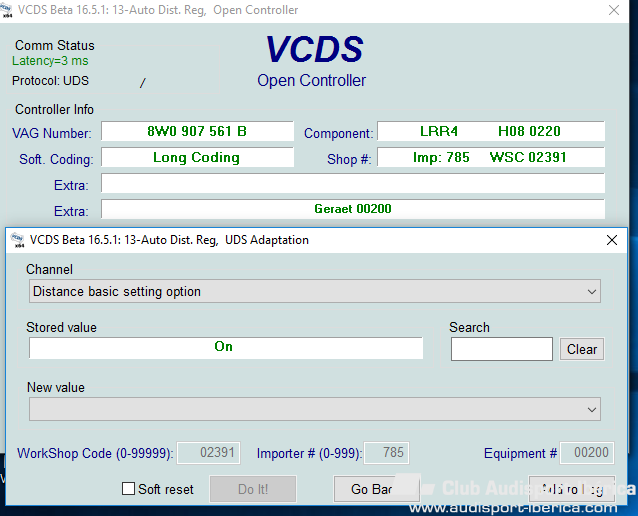
Task: Click the Comm Status label
Action: tap(55, 45)
